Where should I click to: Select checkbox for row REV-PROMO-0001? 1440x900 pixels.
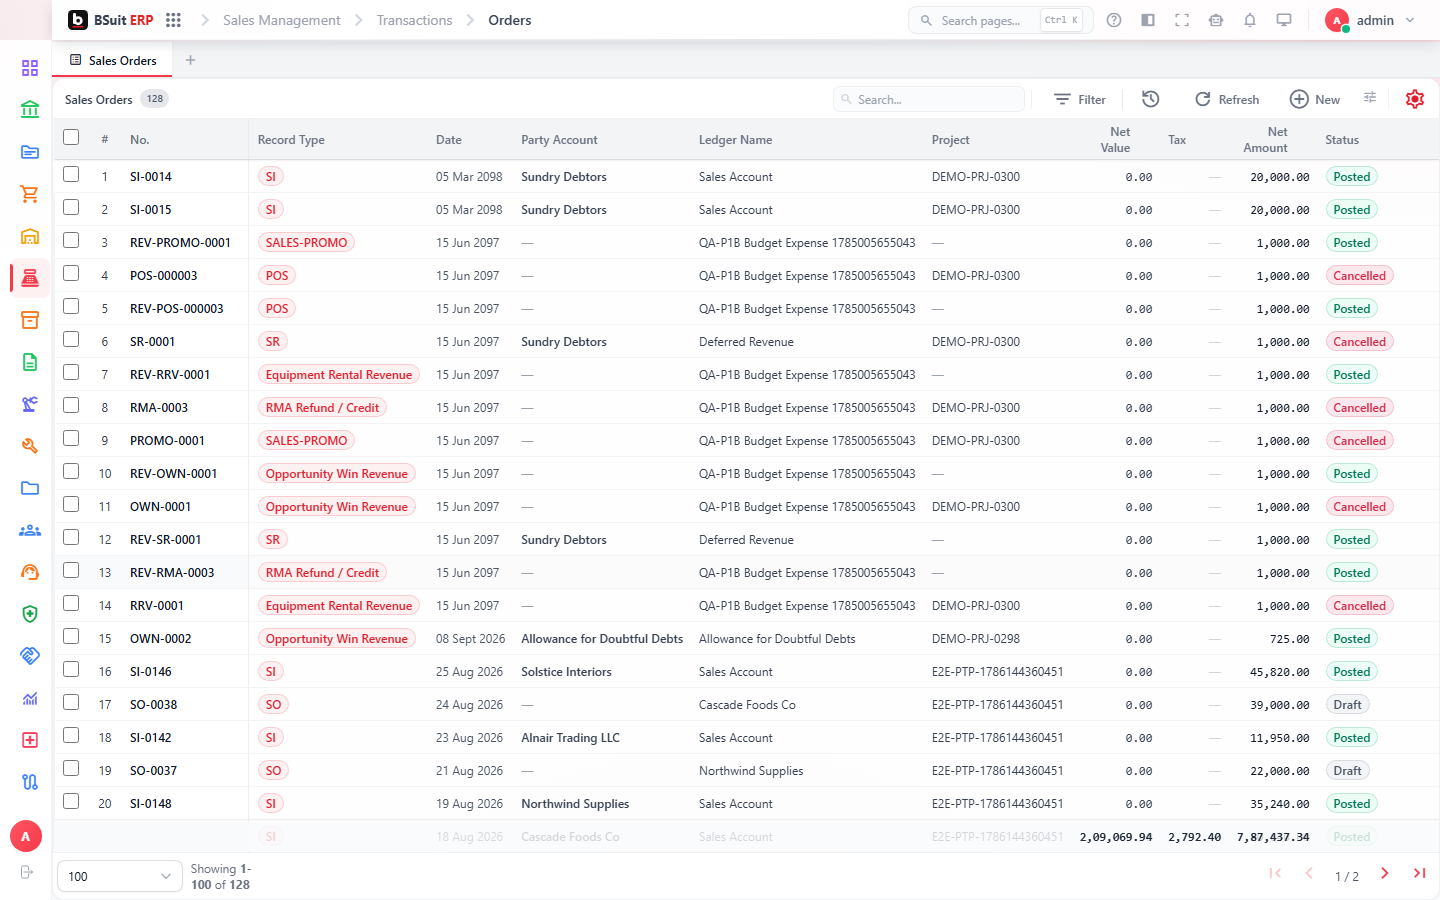[71, 240]
